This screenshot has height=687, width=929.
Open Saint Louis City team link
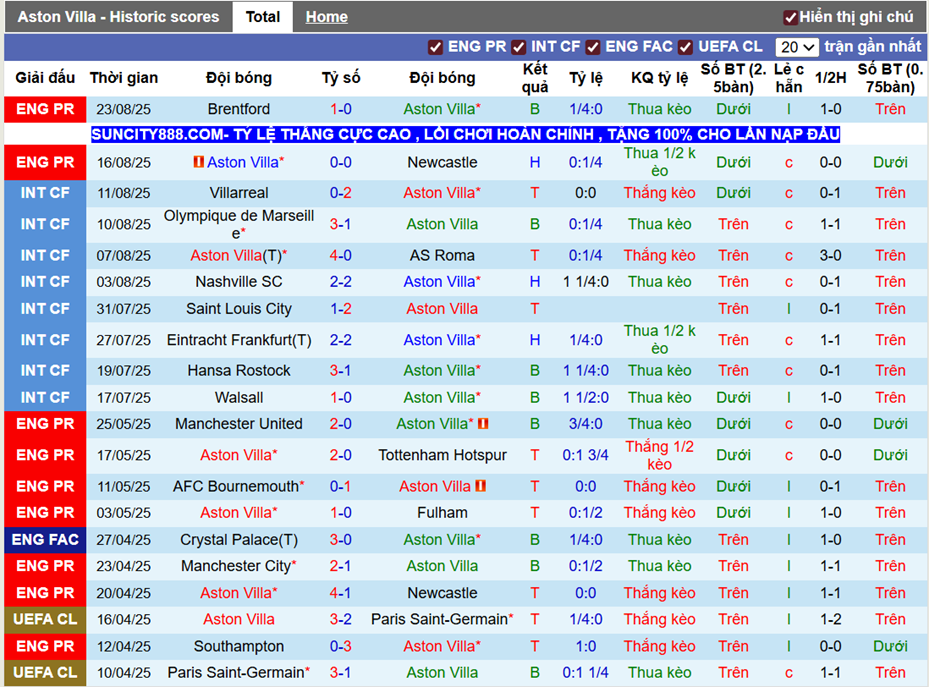pyautogui.click(x=239, y=309)
